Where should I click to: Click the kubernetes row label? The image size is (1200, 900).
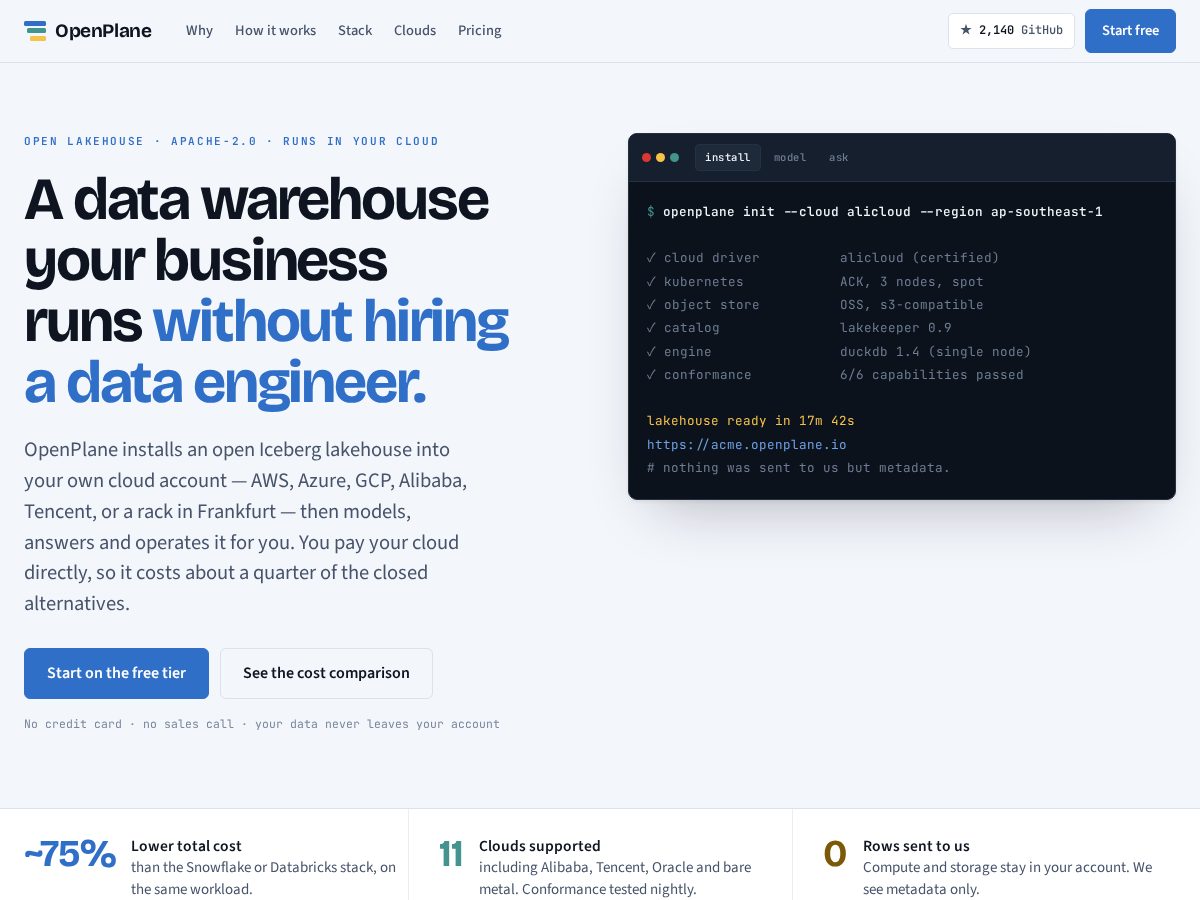[703, 282]
